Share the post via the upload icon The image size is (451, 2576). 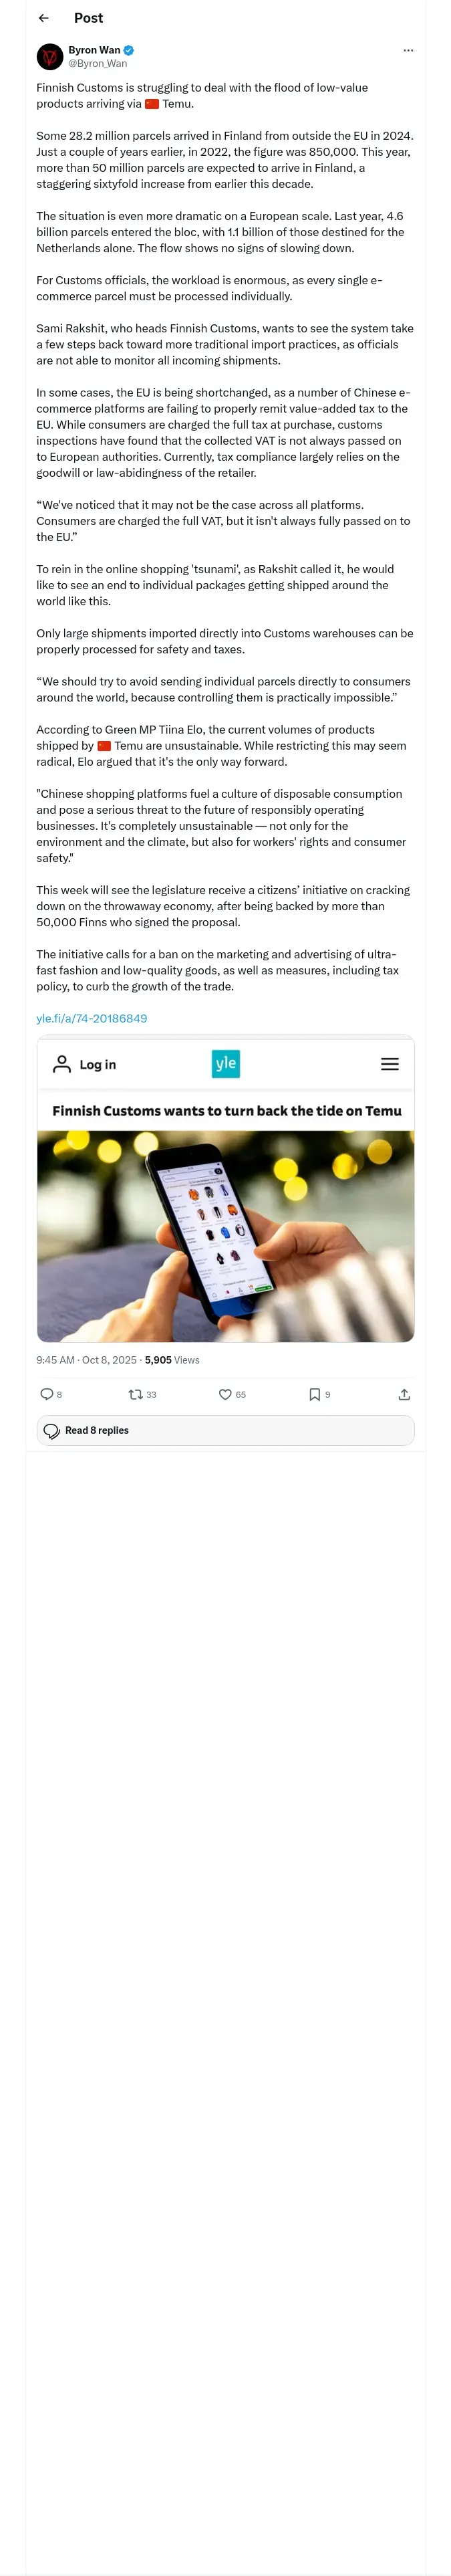point(404,1394)
